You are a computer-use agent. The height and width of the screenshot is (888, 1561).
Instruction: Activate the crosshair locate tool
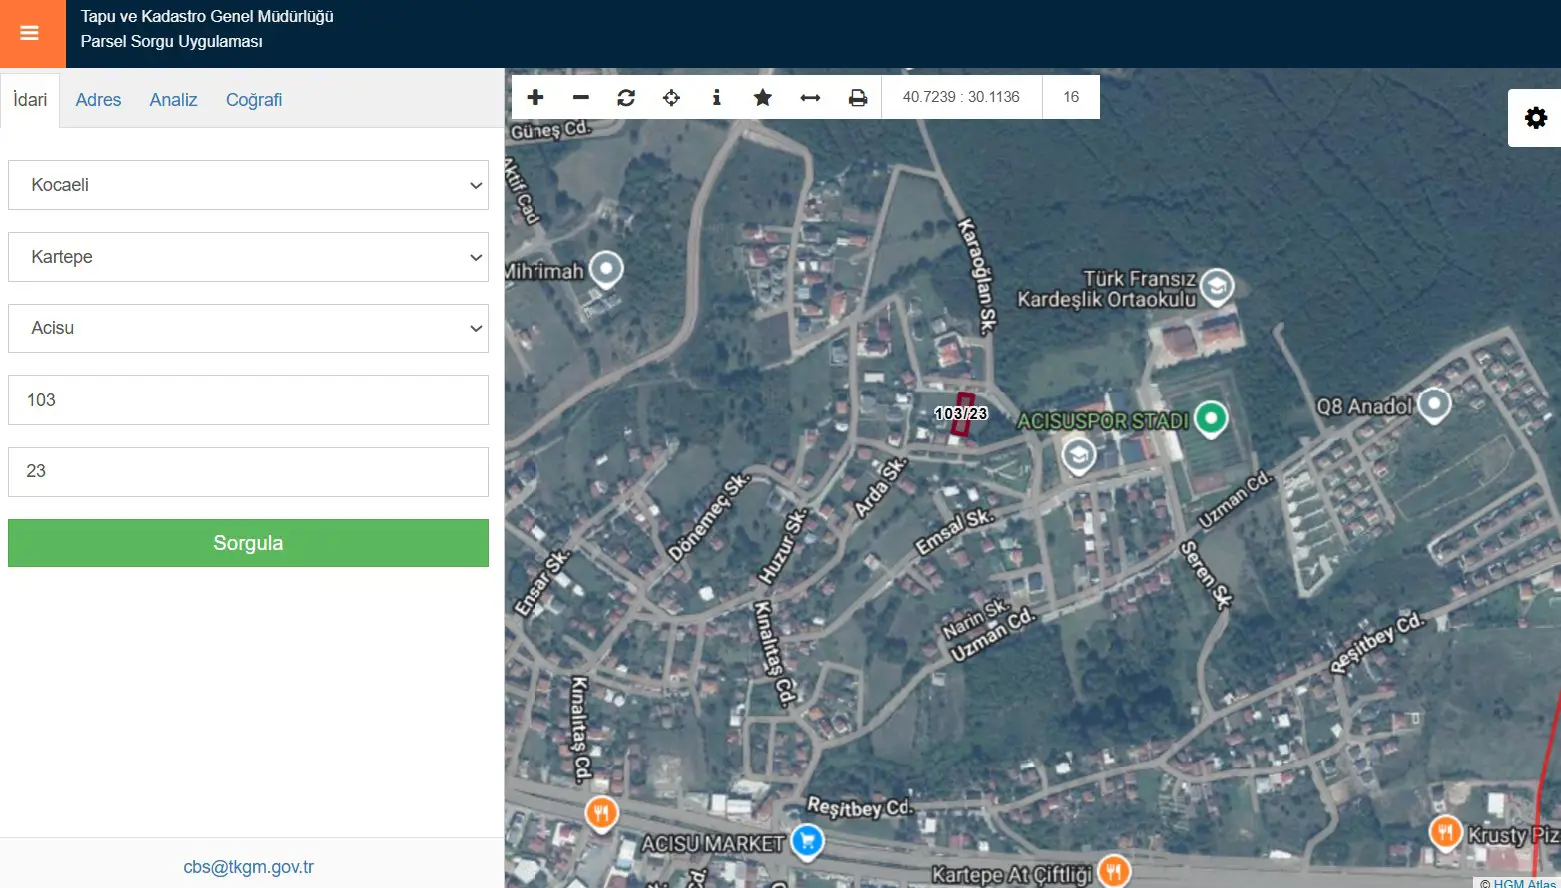(671, 97)
